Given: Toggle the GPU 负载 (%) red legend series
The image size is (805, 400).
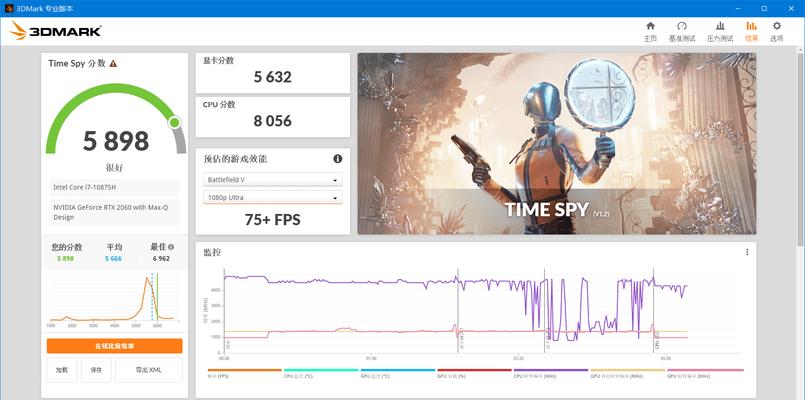Looking at the screenshot, I should coord(474,373).
